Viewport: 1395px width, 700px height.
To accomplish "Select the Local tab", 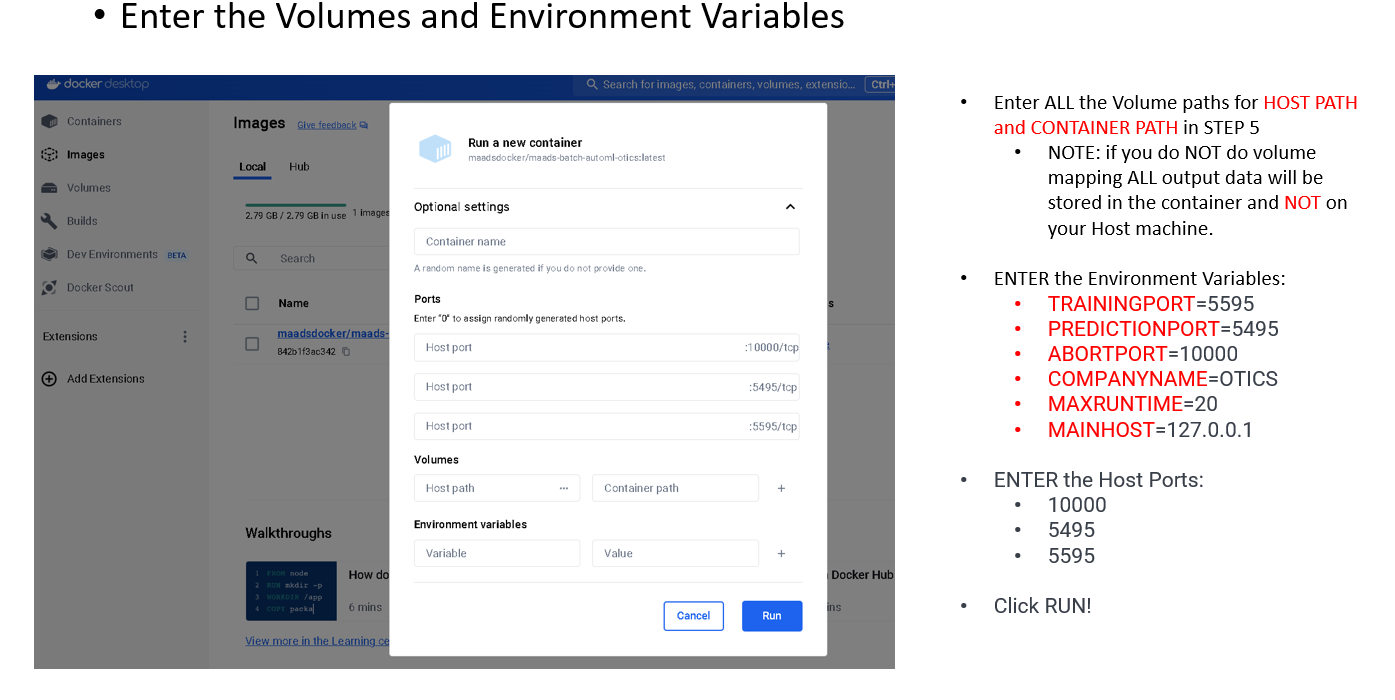I will 253,167.
